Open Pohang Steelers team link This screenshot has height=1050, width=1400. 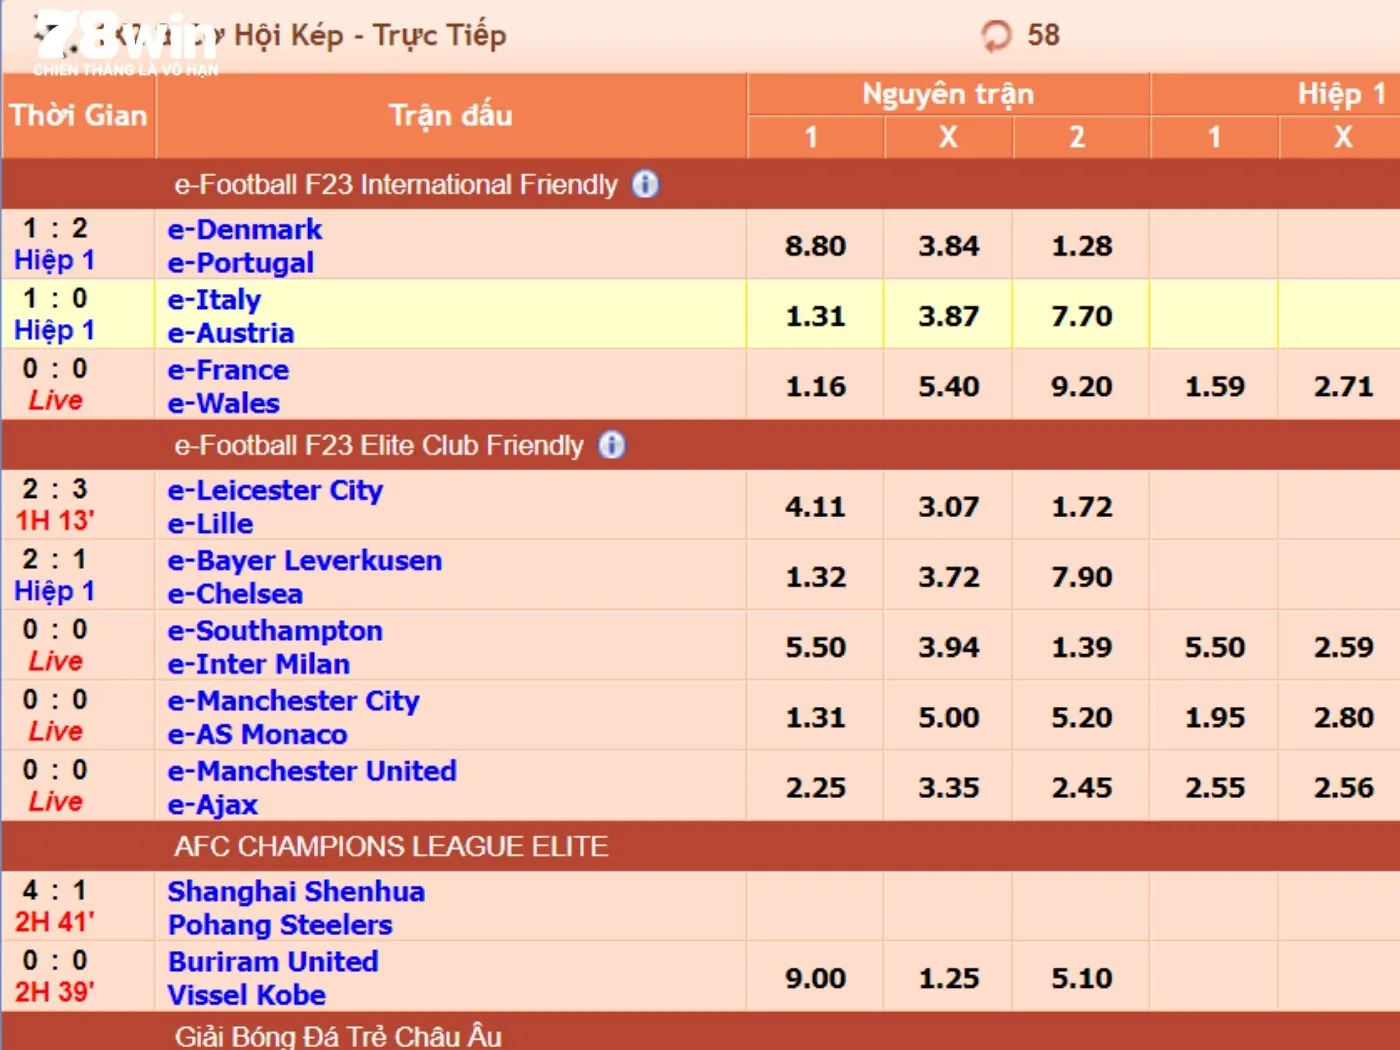280,925
